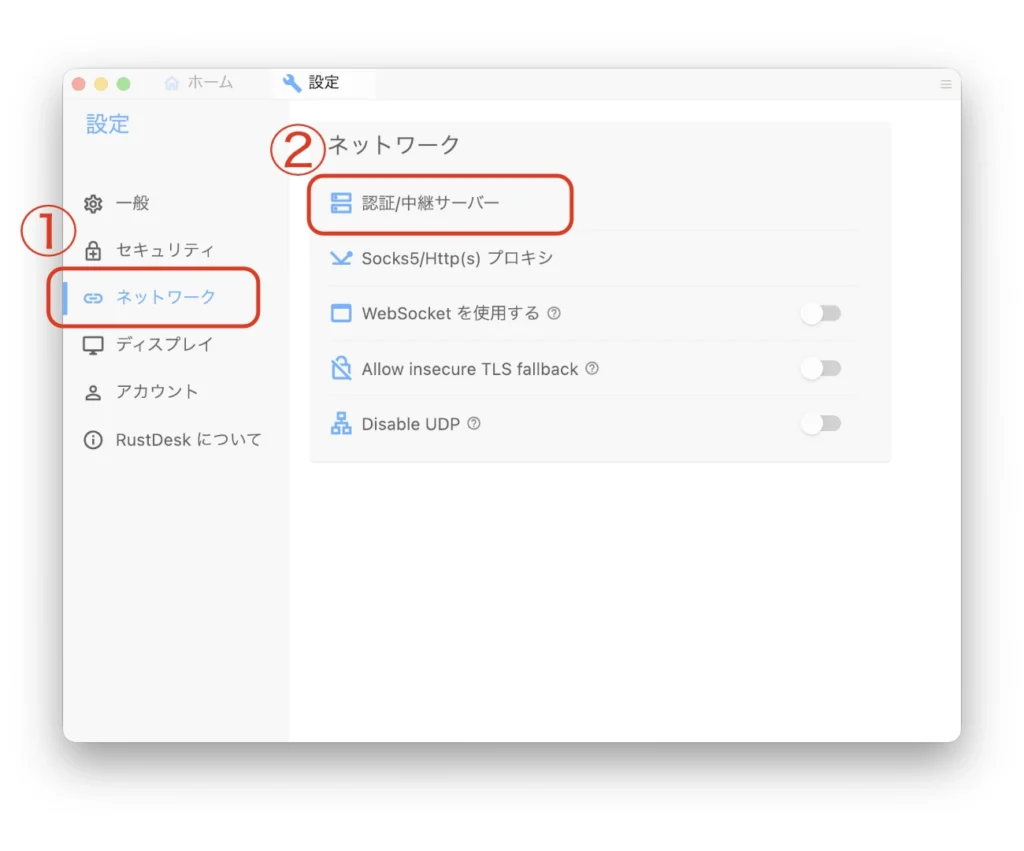Image resolution: width=1024 pixels, height=851 pixels.
Task: Click help icon next to WebSocket を使用する
Action: click(x=554, y=314)
